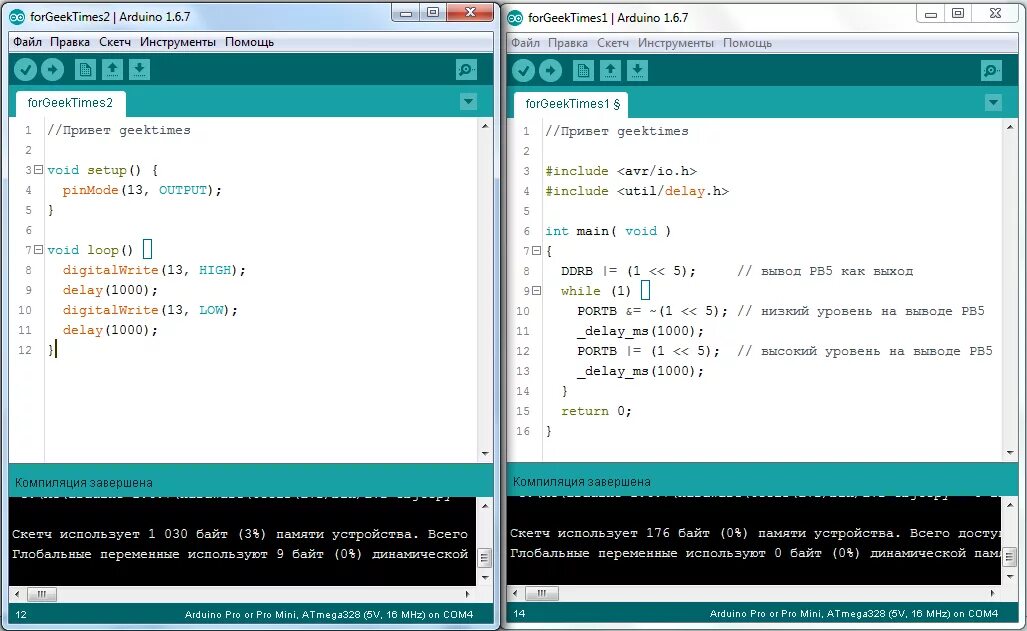Click pinMode(13, OUTPUT) code line
The width and height of the screenshot is (1027, 631).
142,190
